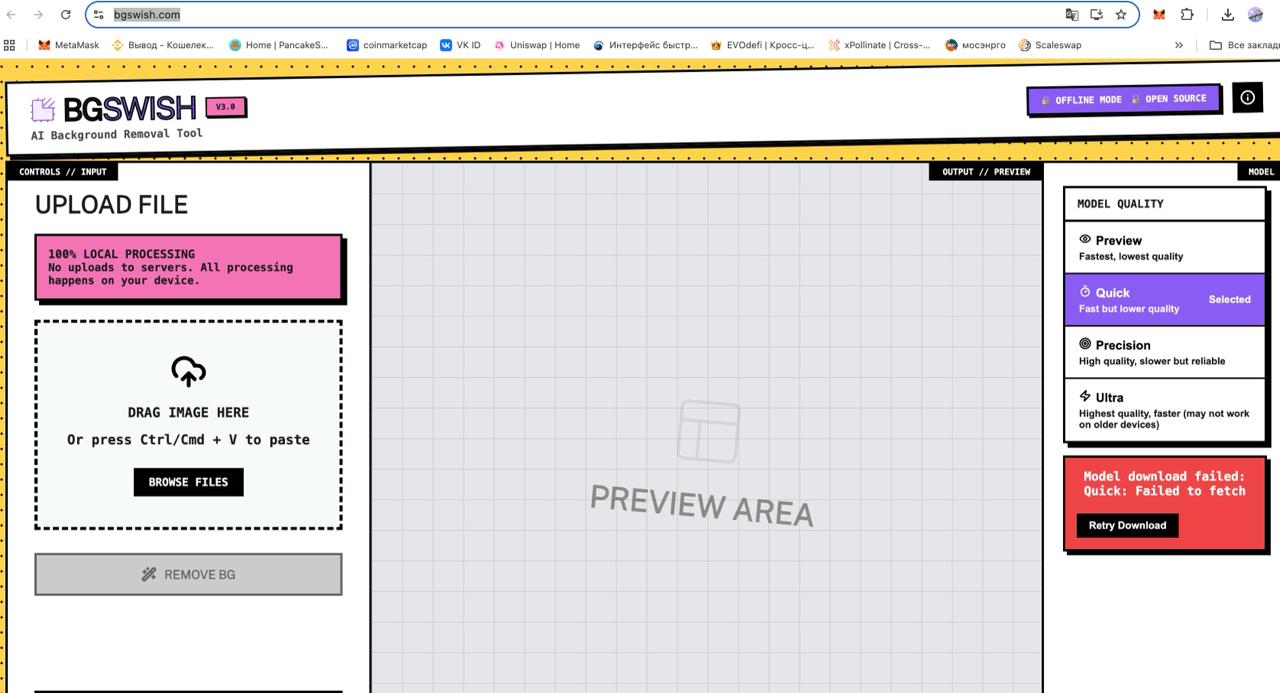This screenshot has width=1280, height=693.
Task: Expand the hidden bookmarks overflow chevron
Action: 1179,45
